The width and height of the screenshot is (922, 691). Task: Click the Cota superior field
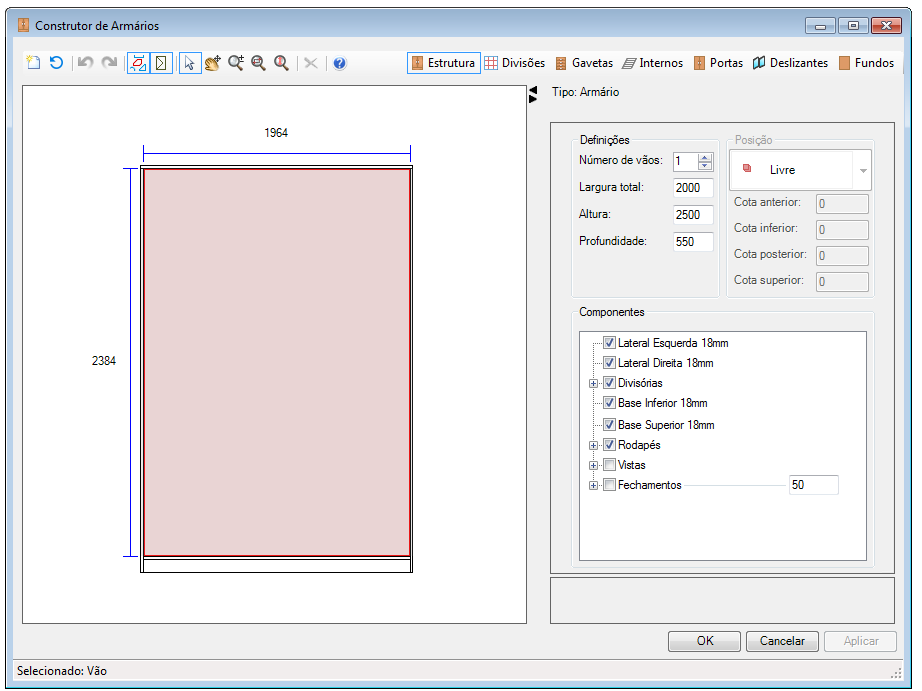(x=842, y=281)
